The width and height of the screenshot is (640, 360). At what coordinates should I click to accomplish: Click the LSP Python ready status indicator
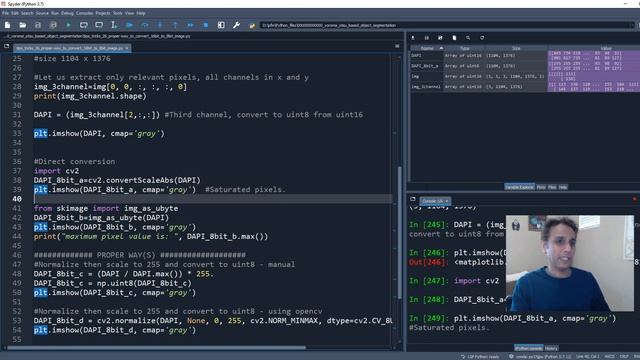coord(480,356)
